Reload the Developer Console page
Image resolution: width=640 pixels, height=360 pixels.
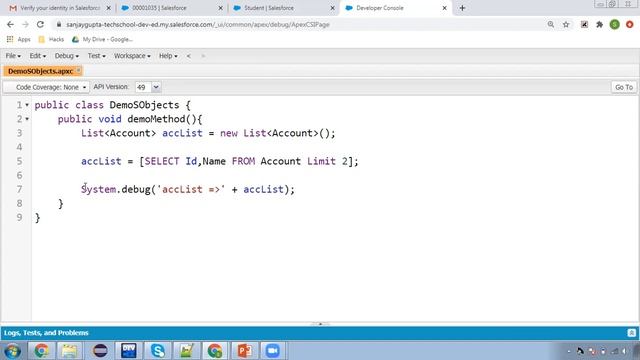40,24
